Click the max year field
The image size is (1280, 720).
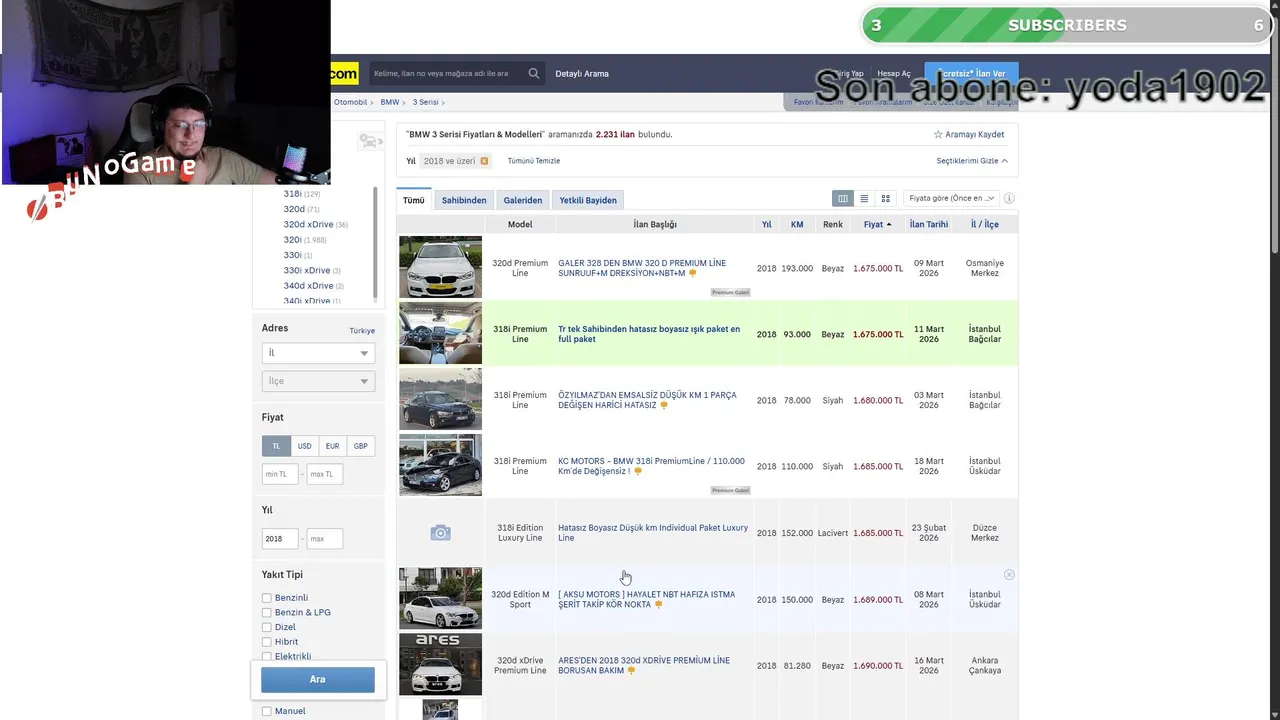pos(325,539)
